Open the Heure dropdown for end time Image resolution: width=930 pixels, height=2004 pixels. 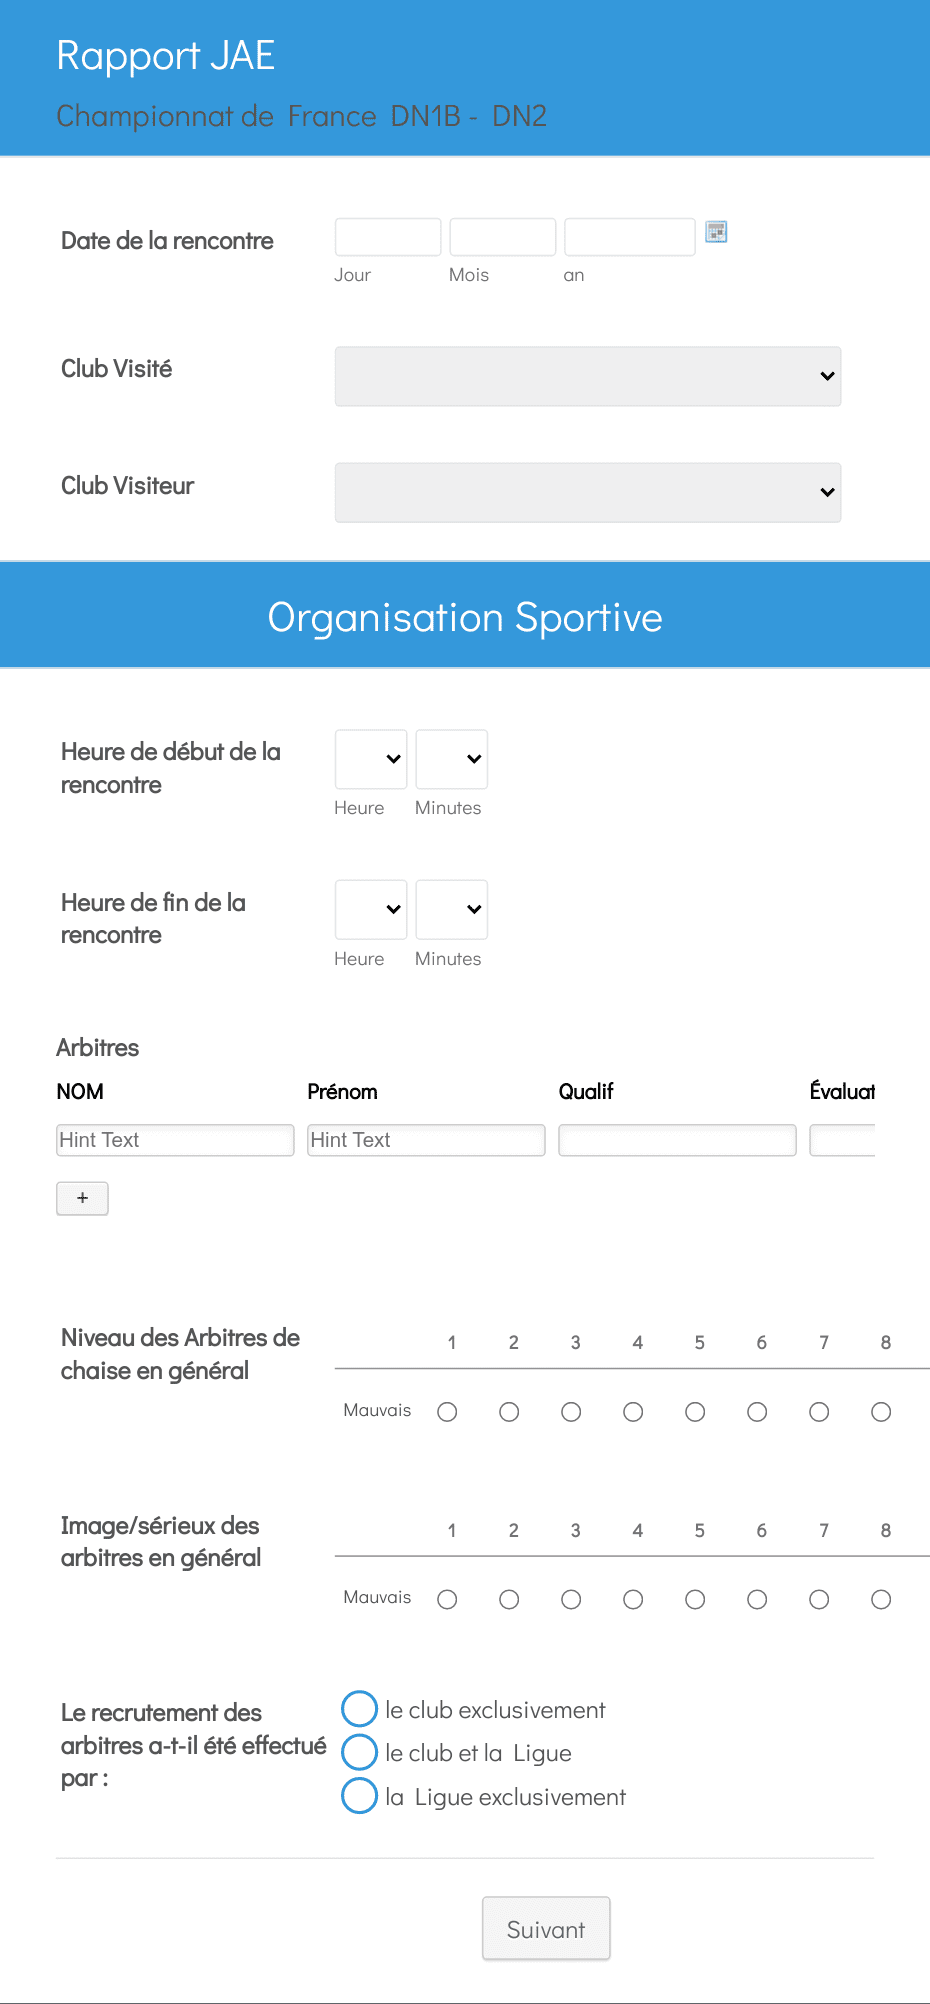click(370, 909)
